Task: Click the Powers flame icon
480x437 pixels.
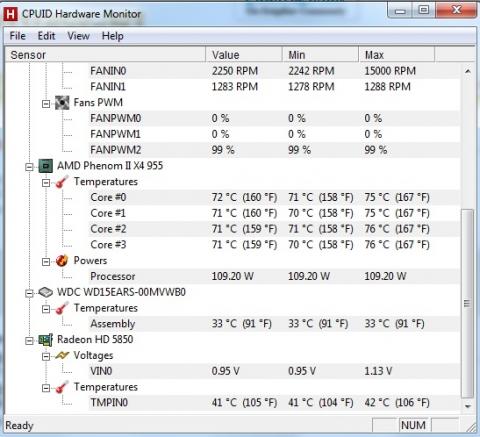Action: click(62, 261)
